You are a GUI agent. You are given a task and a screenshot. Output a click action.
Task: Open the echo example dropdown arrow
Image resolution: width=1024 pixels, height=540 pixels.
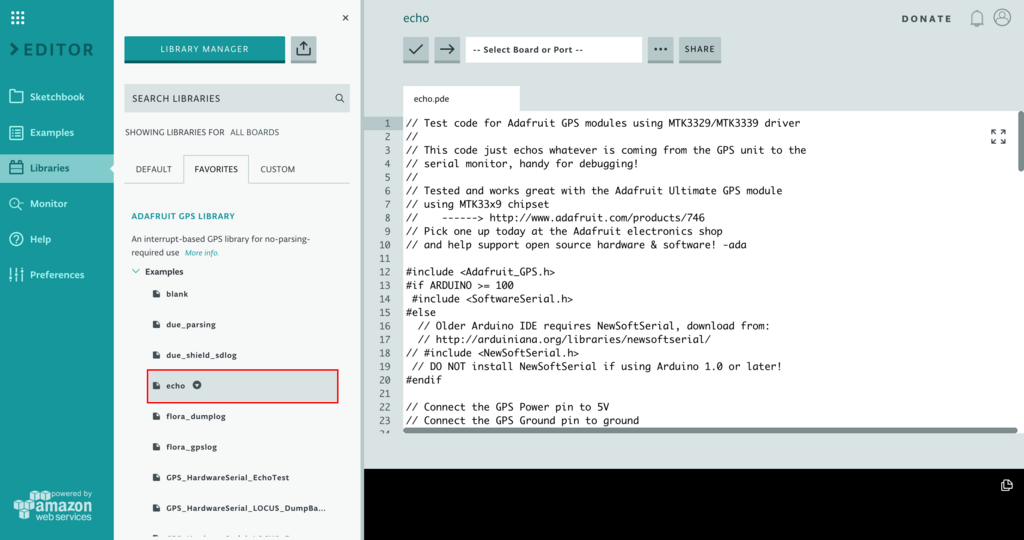[197, 385]
